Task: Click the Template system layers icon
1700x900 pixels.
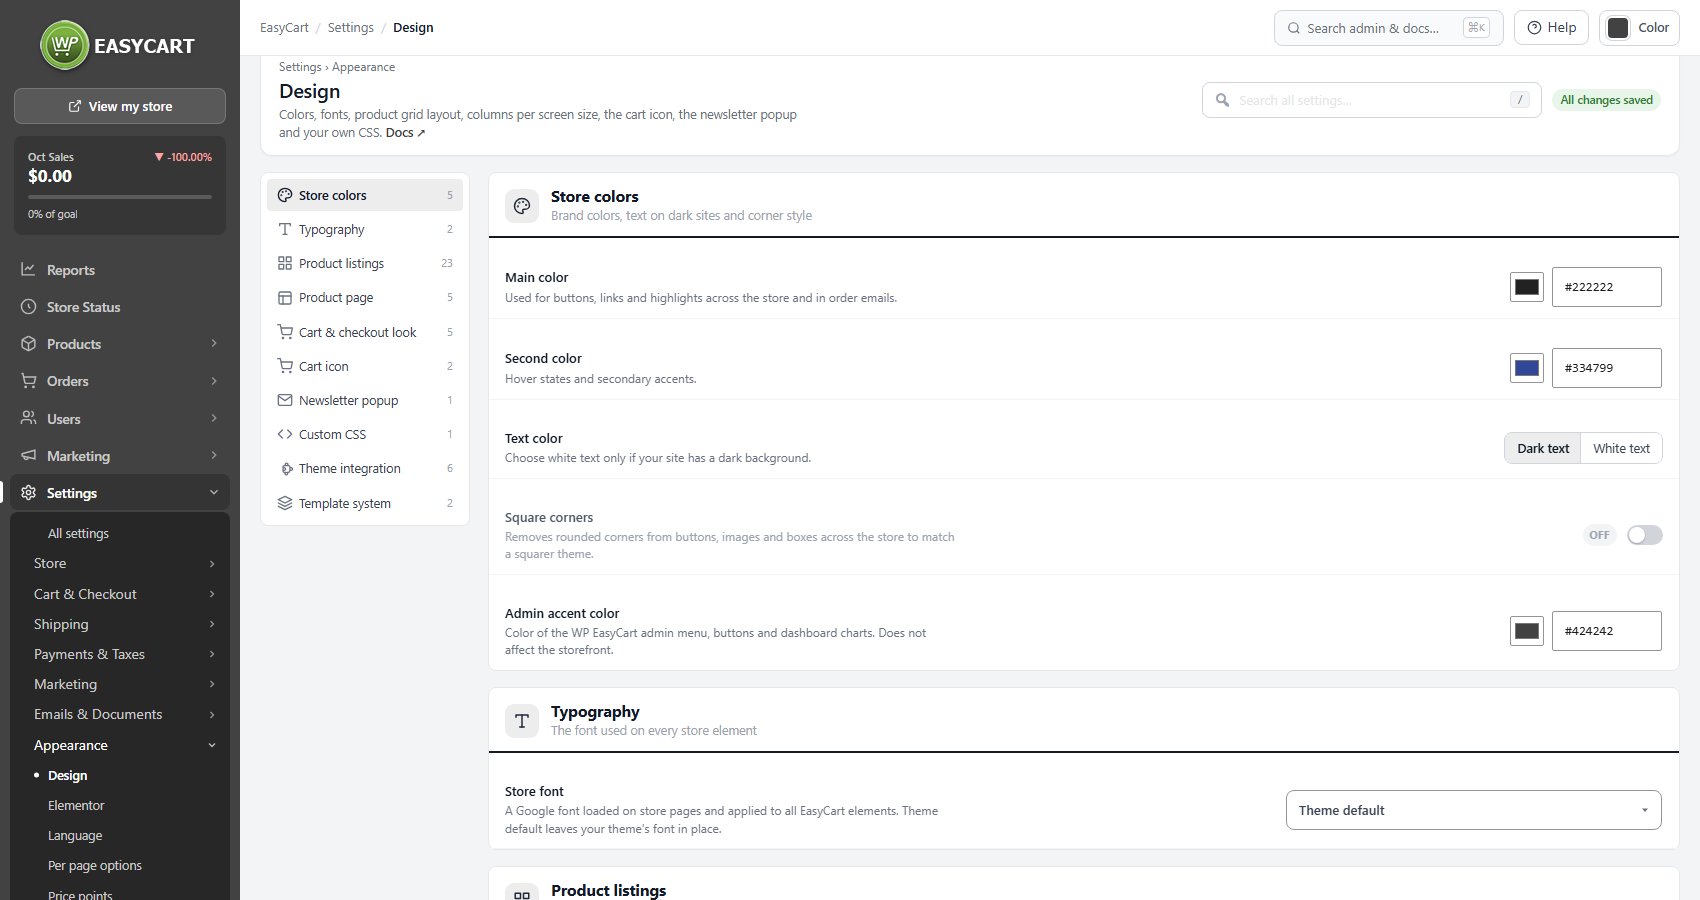Action: pyautogui.click(x=285, y=503)
